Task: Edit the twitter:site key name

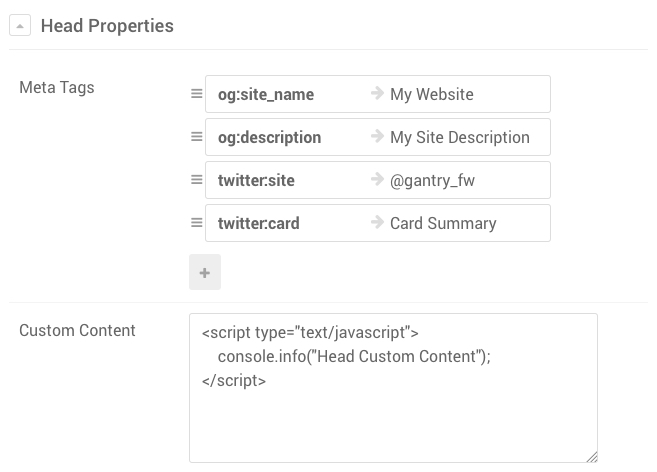Action: tap(256, 181)
